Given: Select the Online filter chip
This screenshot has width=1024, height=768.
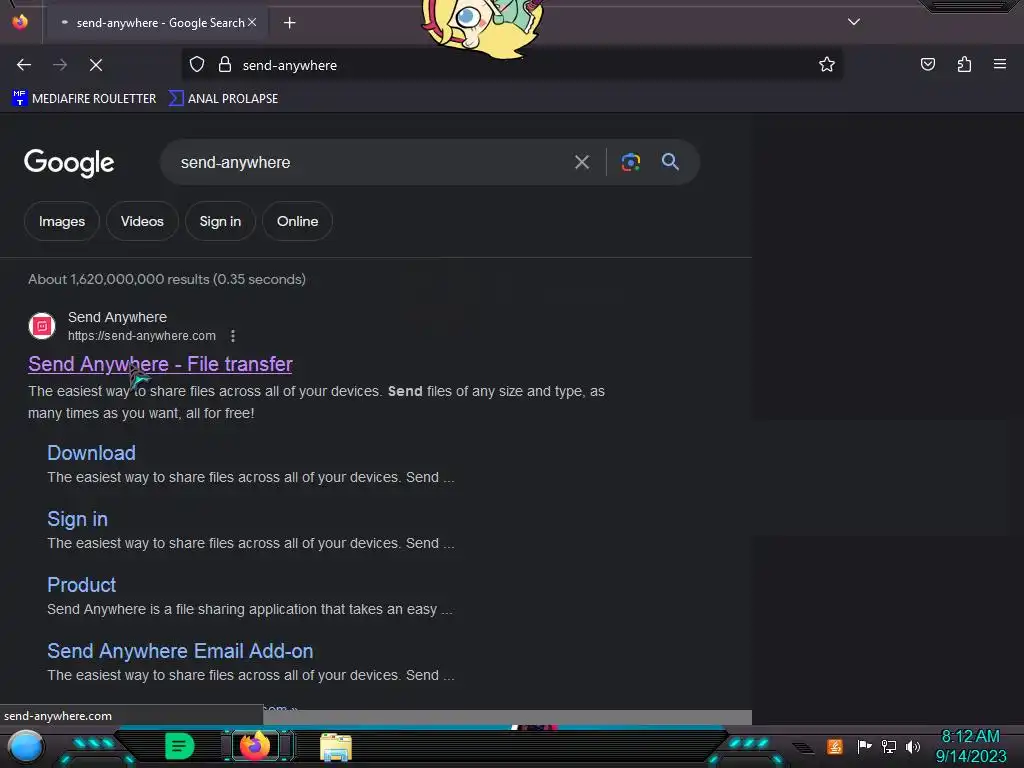Looking at the screenshot, I should [298, 221].
